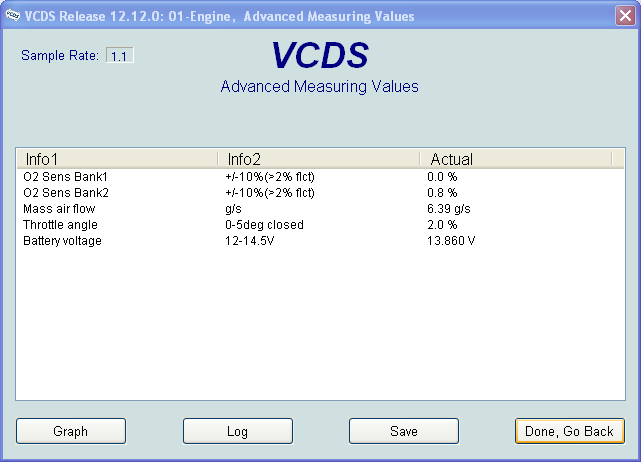Click the Bank1 +/-10%(>2% flct) spec

pos(270,177)
